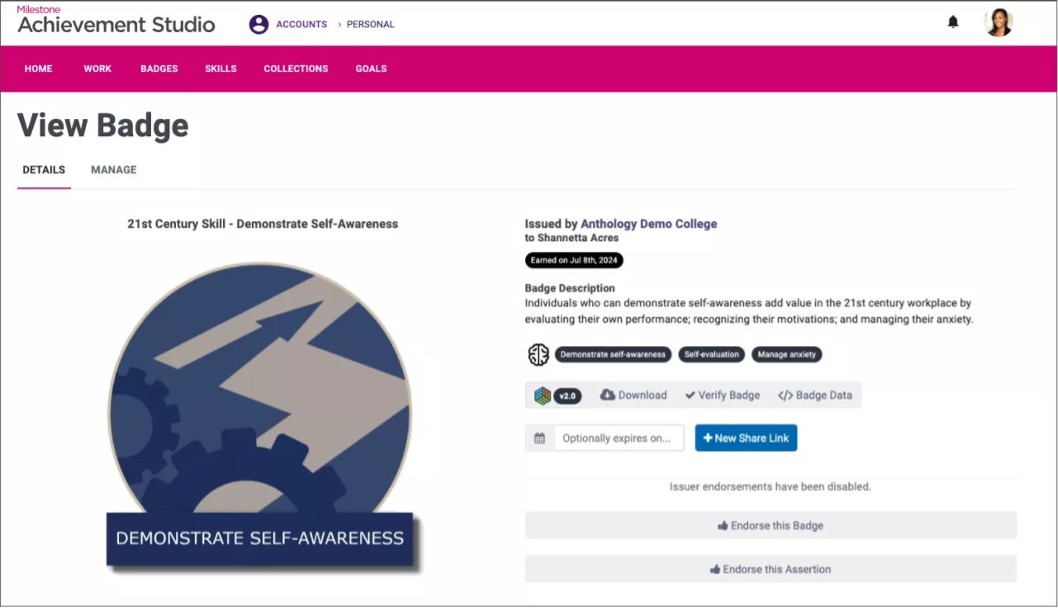1058x608 pixels.
Task: Create a New Share Link
Action: pos(746,437)
